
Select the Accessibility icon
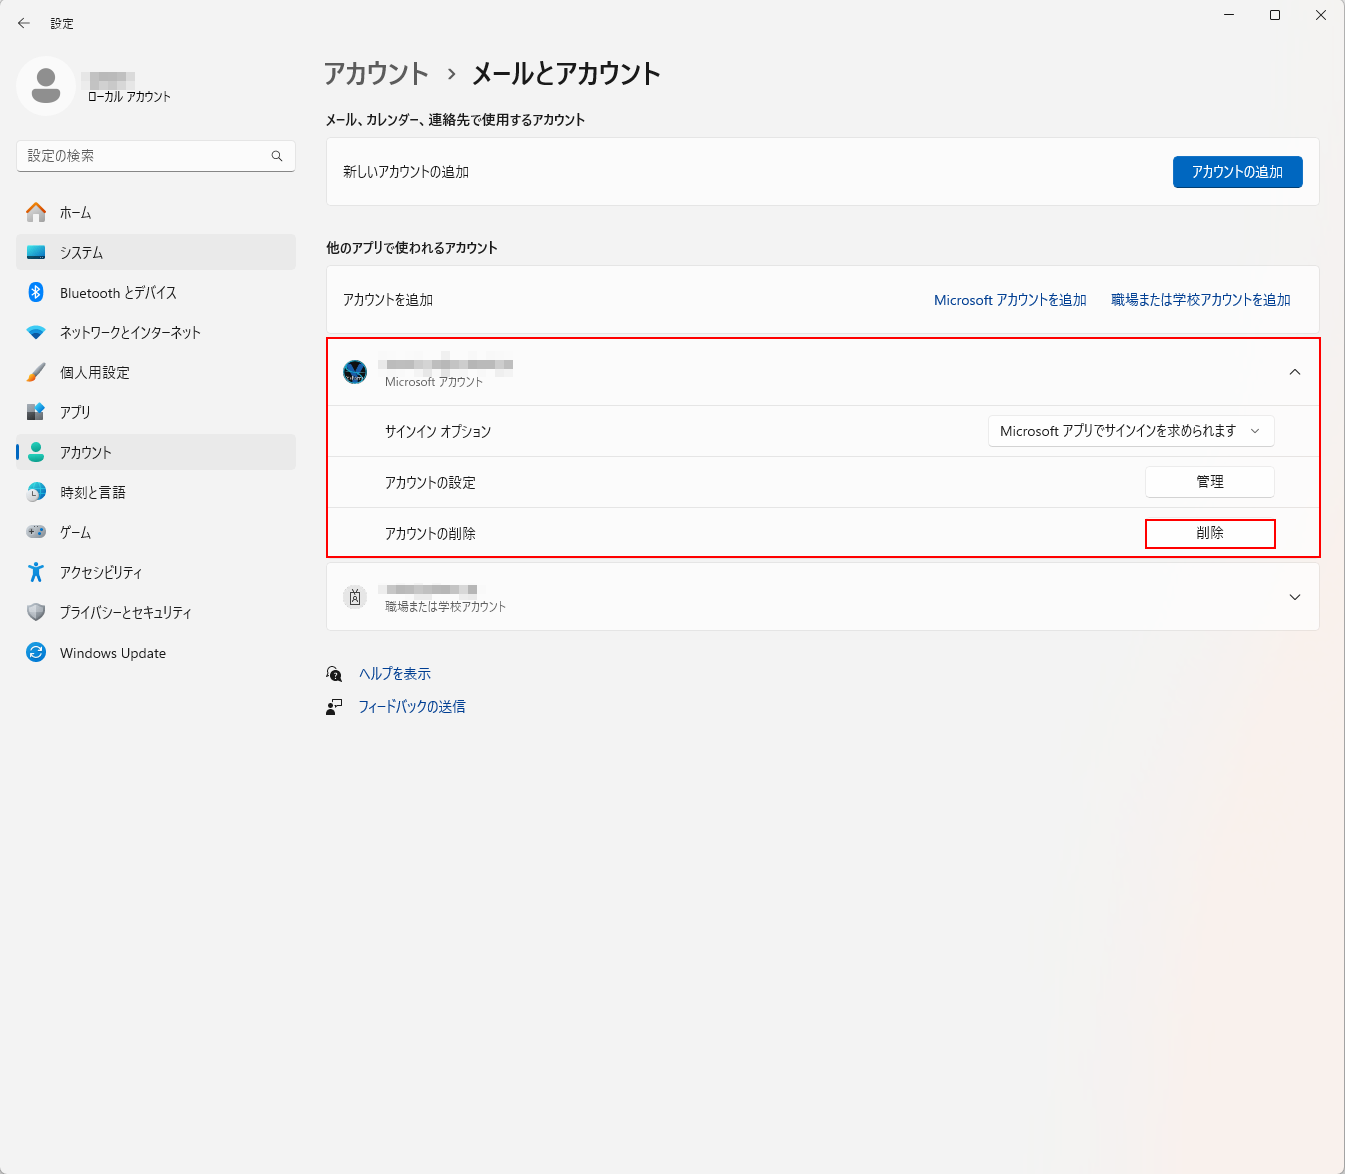[36, 572]
